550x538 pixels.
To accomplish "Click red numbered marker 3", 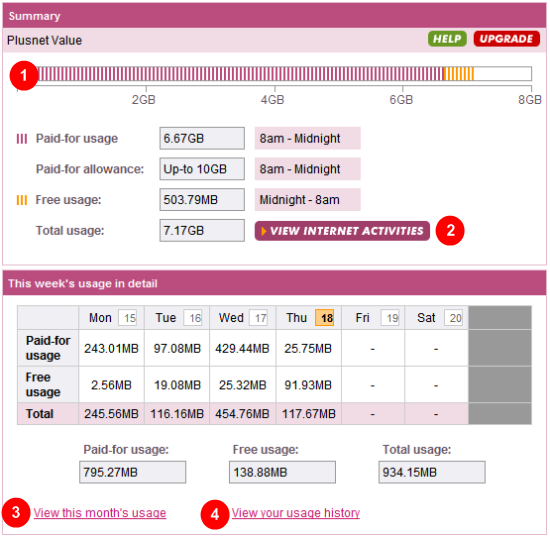I will (x=16, y=512).
